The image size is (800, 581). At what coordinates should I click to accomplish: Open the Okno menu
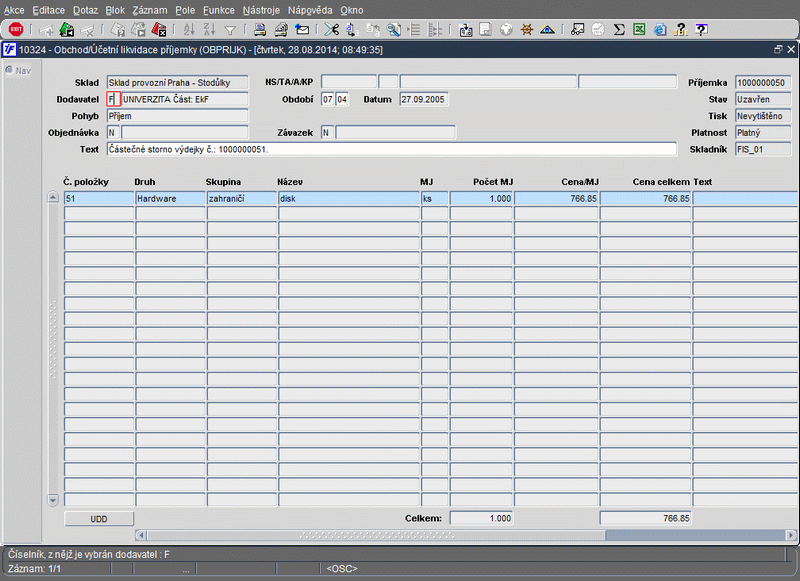352,10
